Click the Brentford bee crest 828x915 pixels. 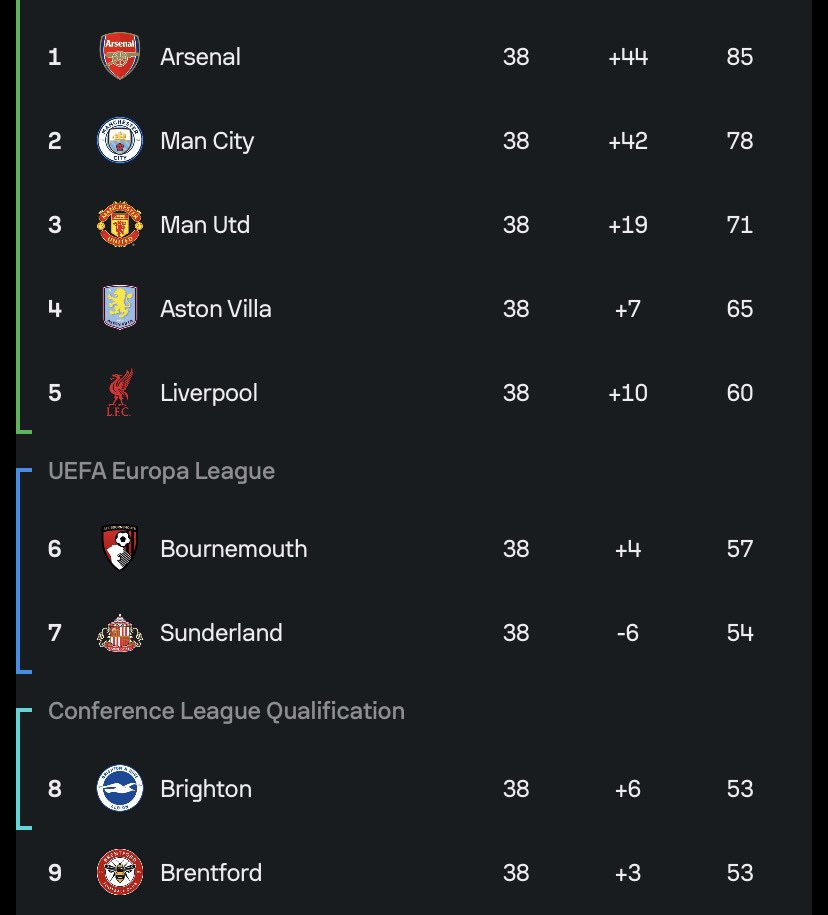click(x=120, y=872)
